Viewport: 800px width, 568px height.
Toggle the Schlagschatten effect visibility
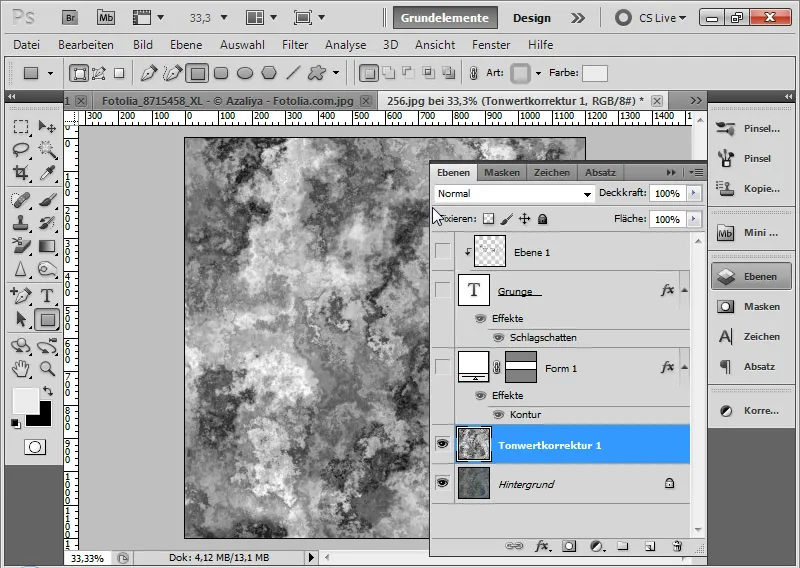pyautogui.click(x=498, y=337)
